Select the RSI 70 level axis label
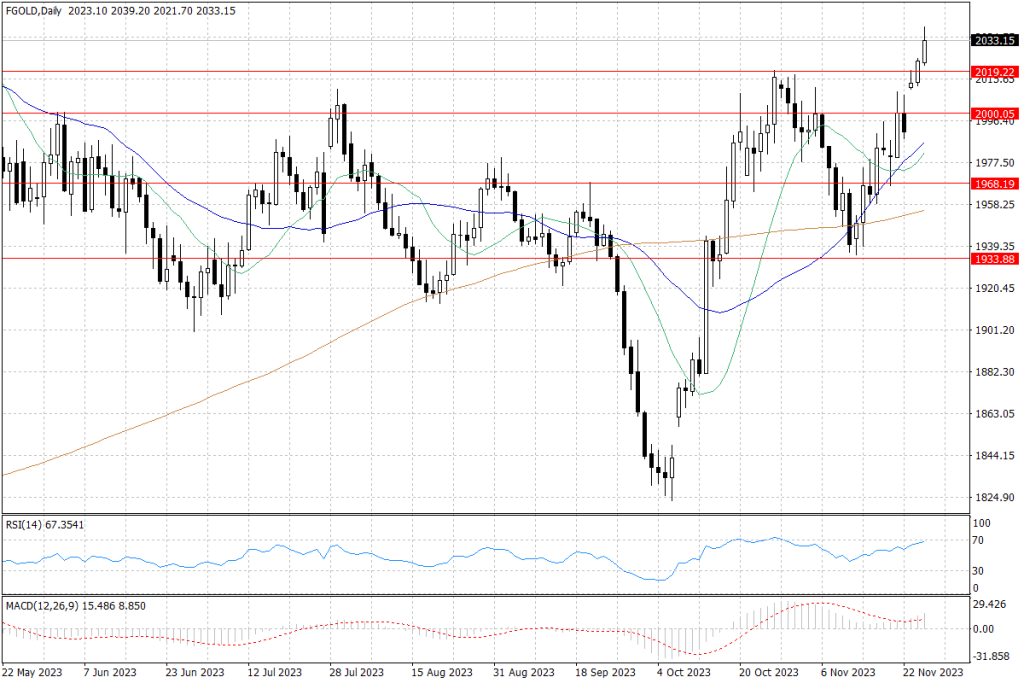The height and width of the screenshot is (683, 1024). (978, 540)
